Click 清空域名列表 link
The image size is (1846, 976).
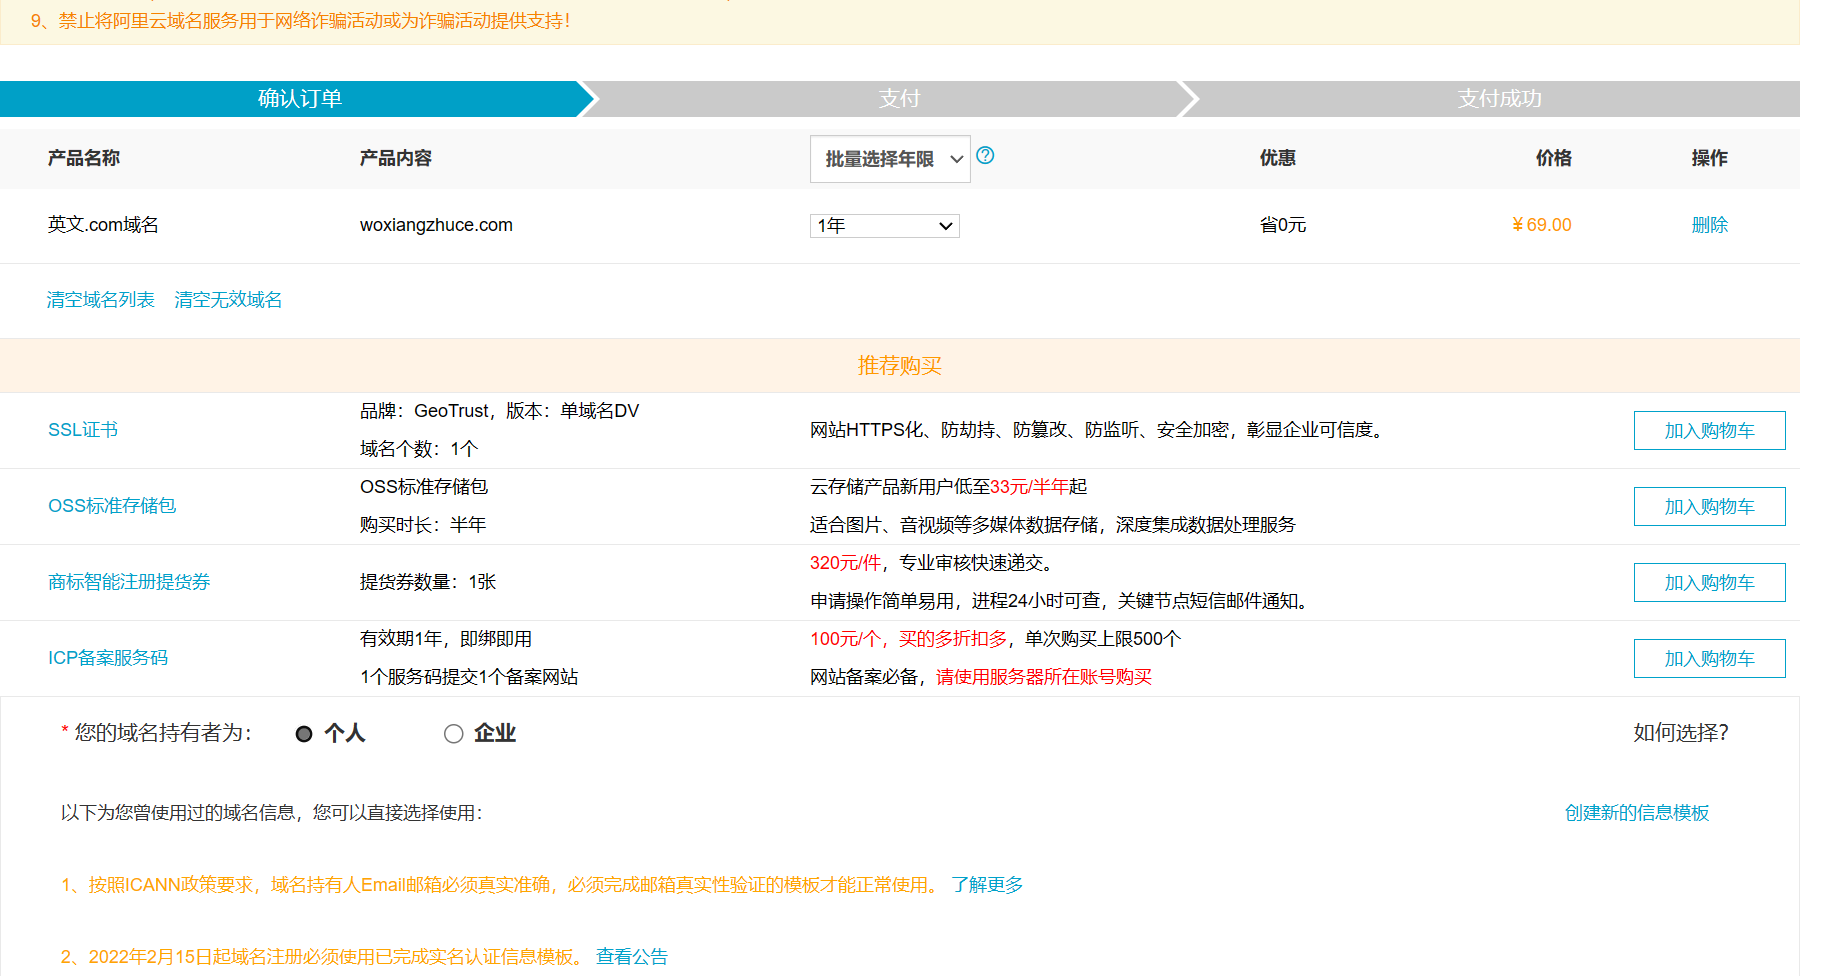pyautogui.click(x=101, y=300)
